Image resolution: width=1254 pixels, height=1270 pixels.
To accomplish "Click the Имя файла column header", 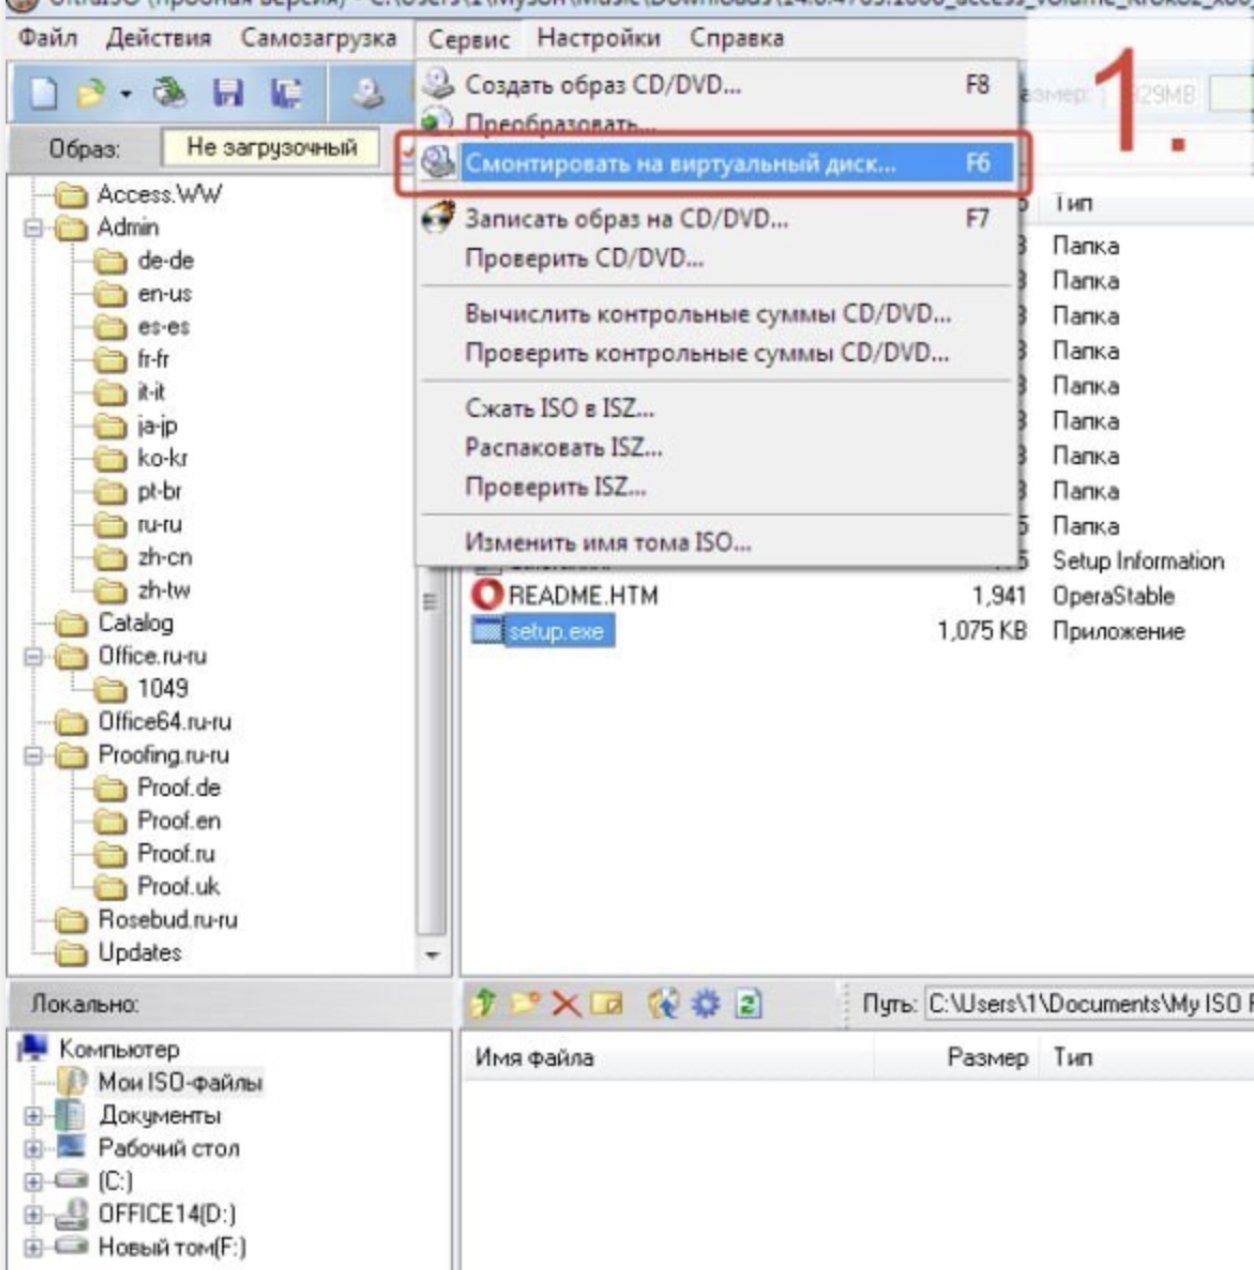I will 667,1057.
